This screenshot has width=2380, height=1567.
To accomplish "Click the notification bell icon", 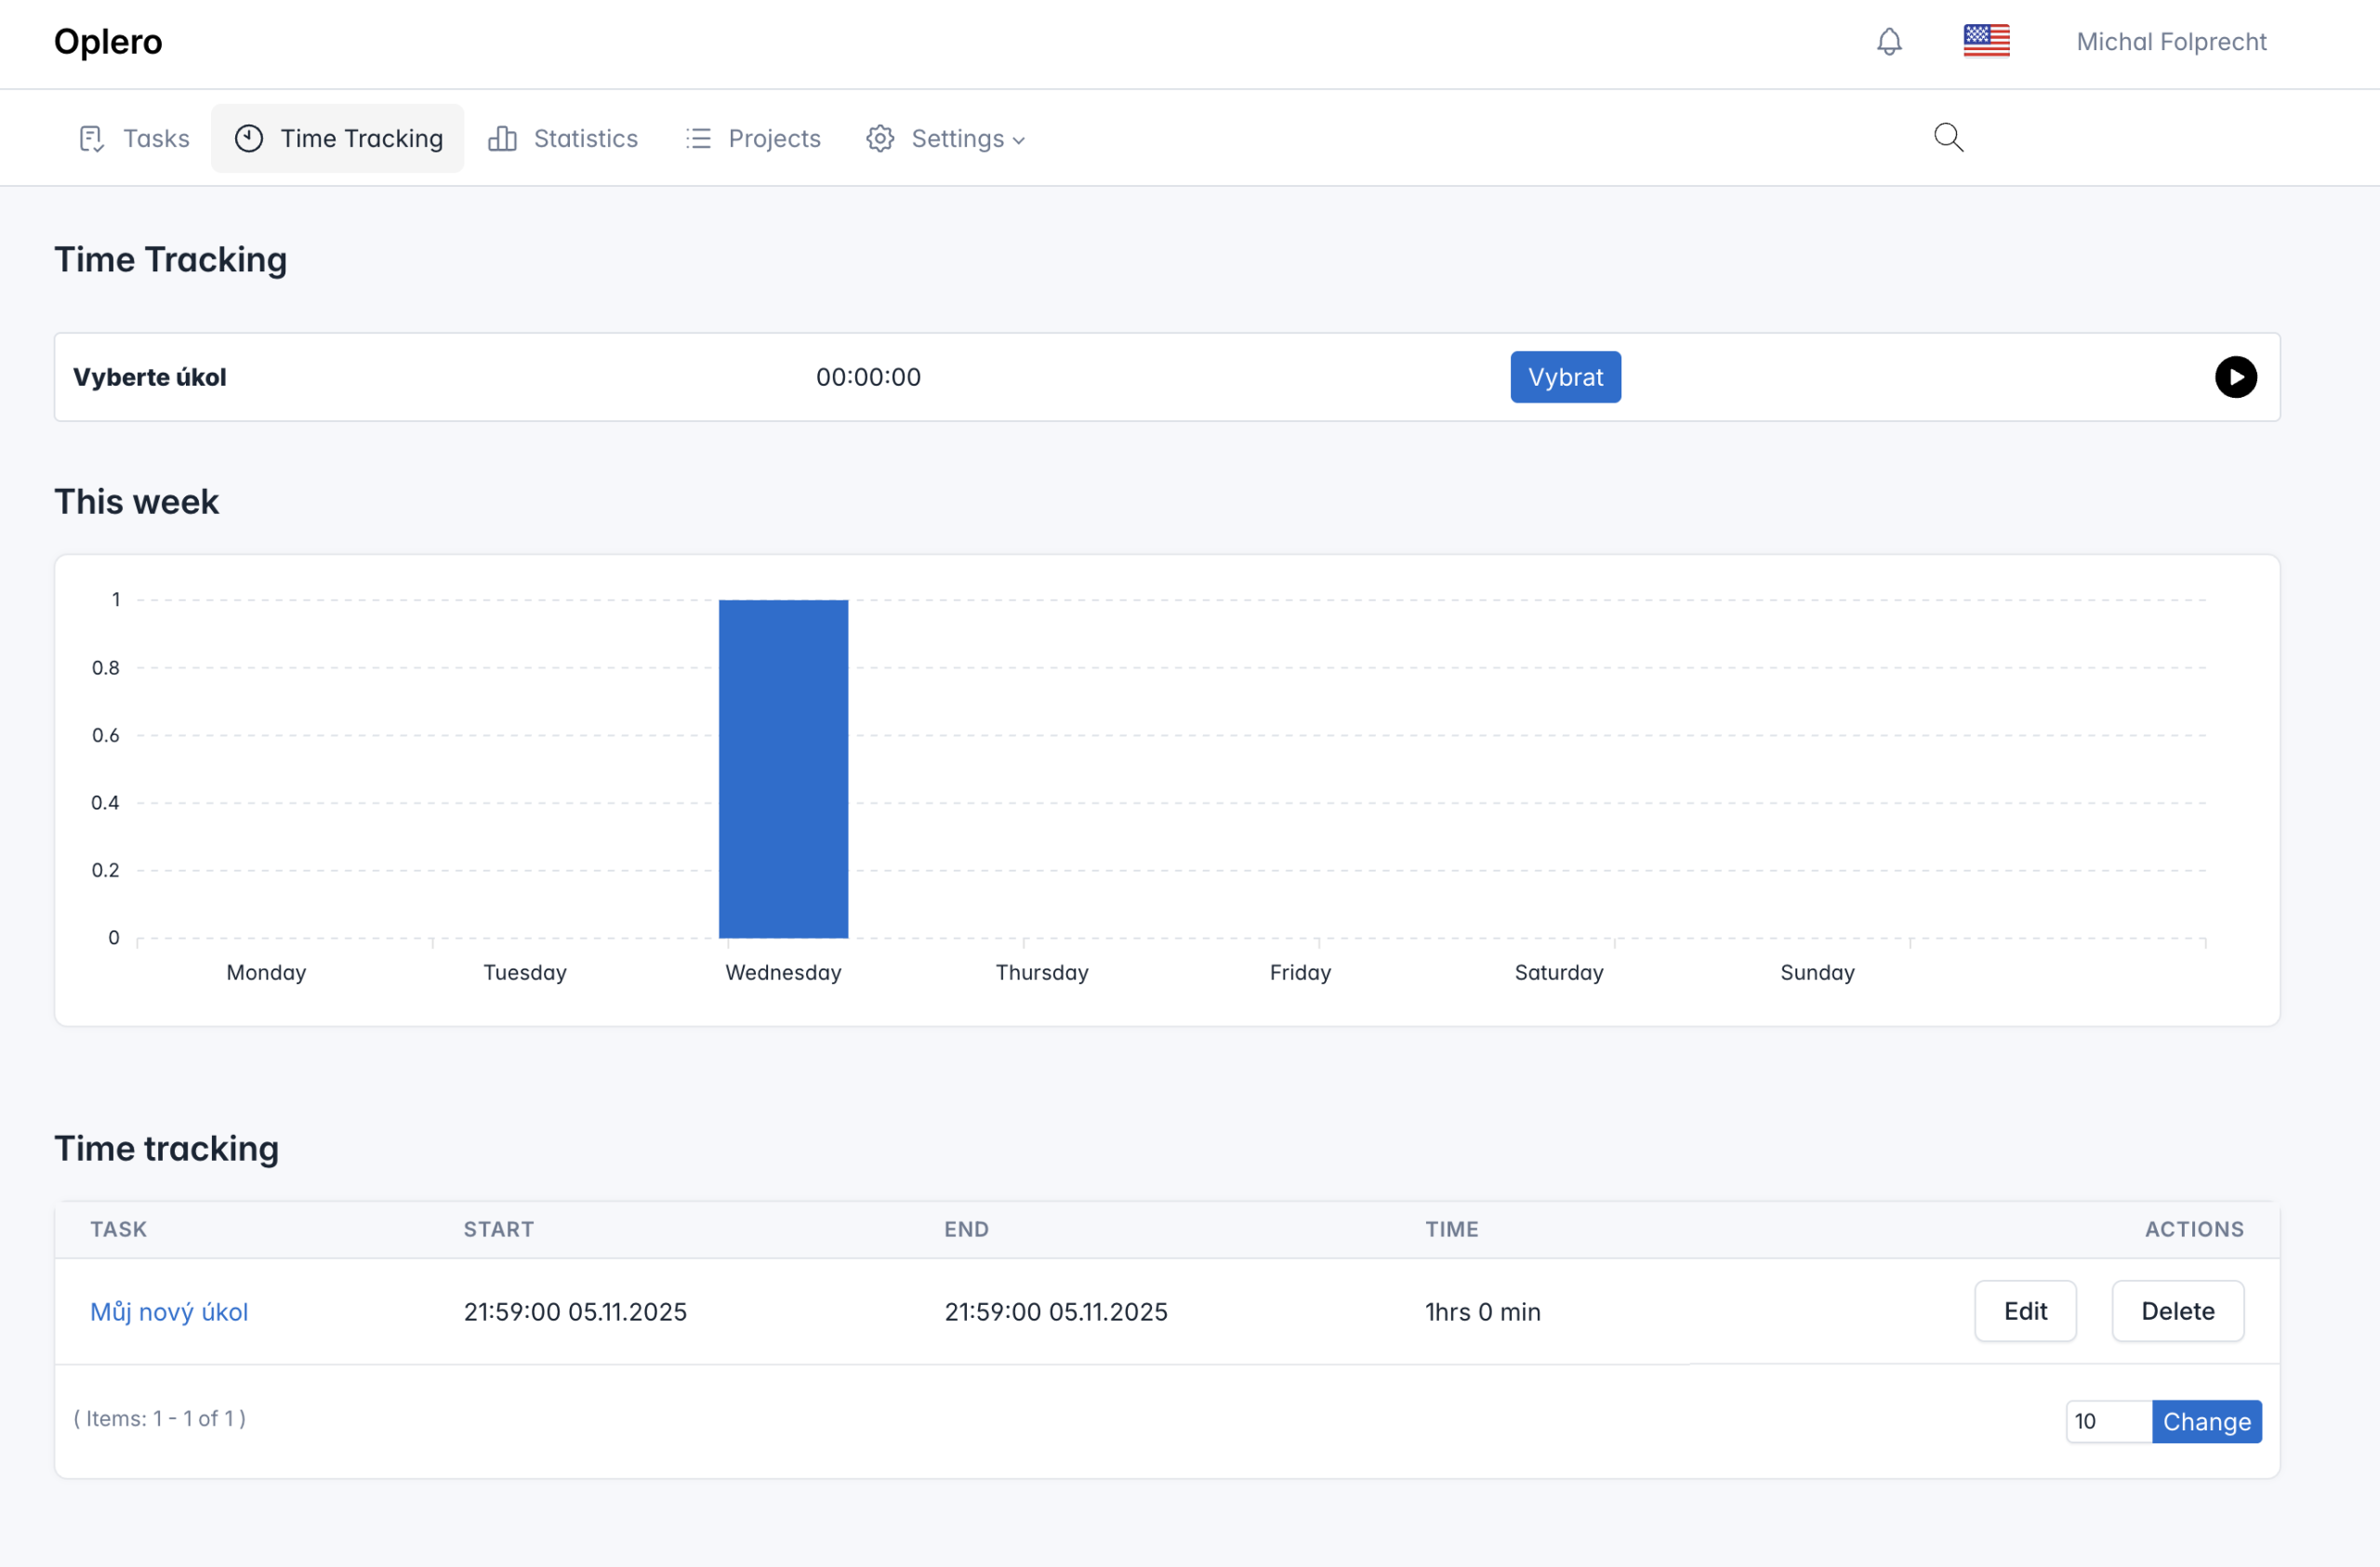I will [x=1889, y=41].
